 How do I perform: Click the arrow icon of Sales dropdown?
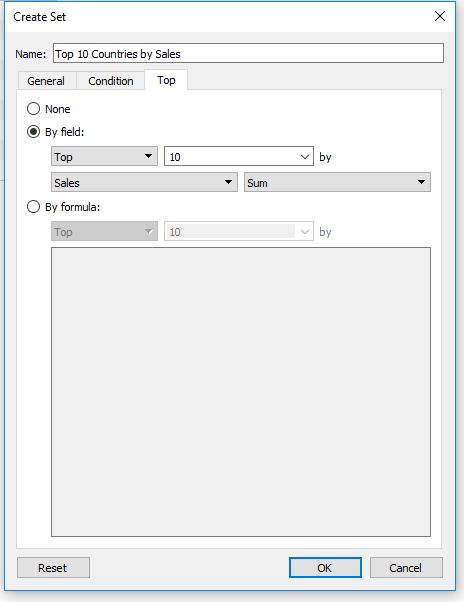point(228,182)
